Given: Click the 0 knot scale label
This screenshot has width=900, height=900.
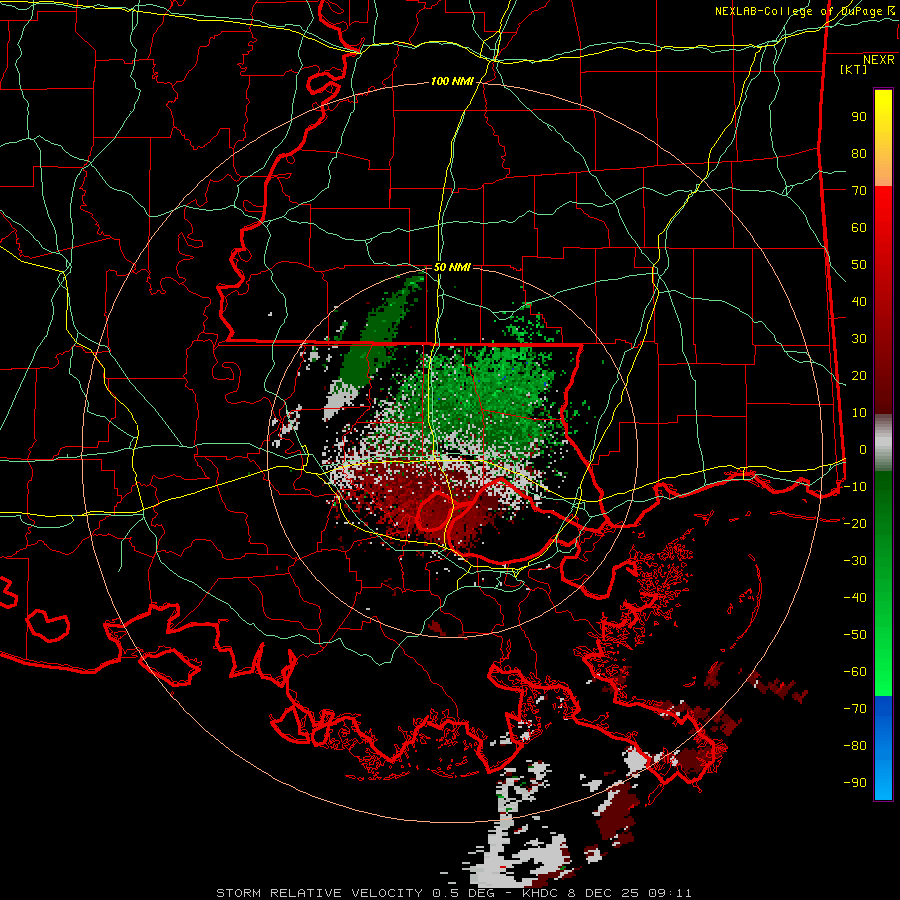Looking at the screenshot, I should click(x=863, y=450).
